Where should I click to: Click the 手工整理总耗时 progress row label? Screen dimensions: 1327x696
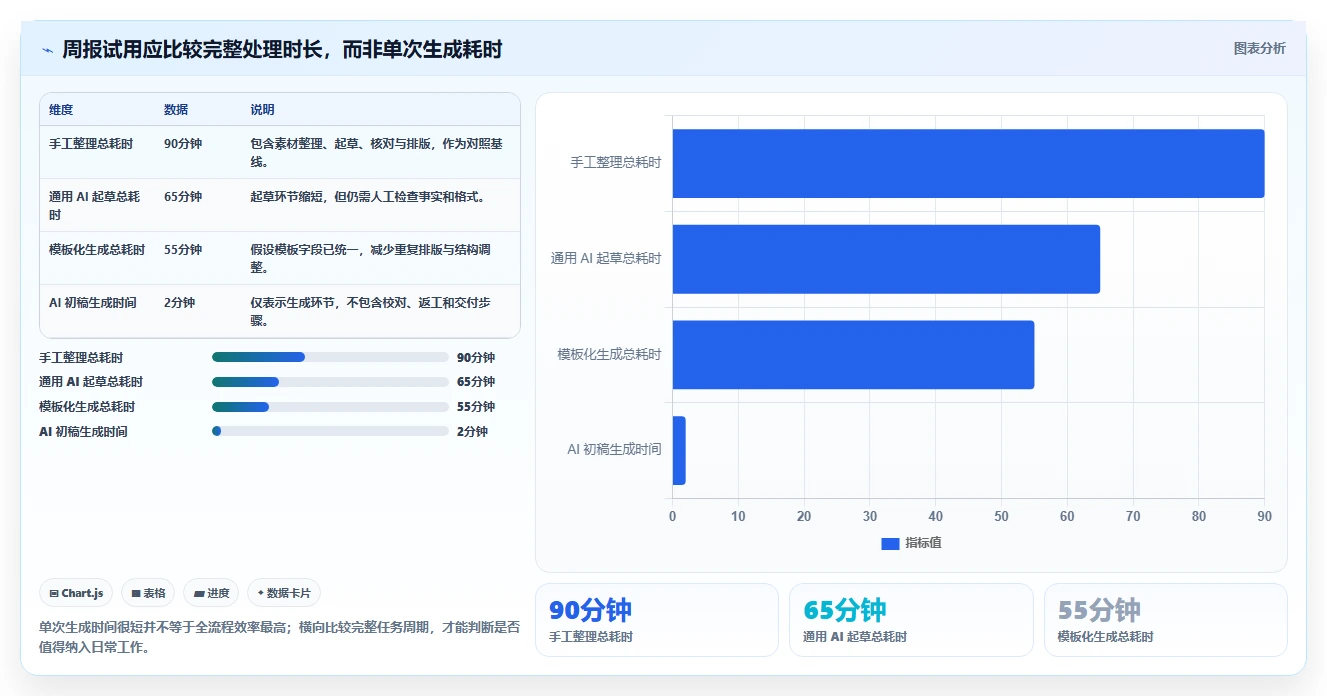click(x=81, y=357)
